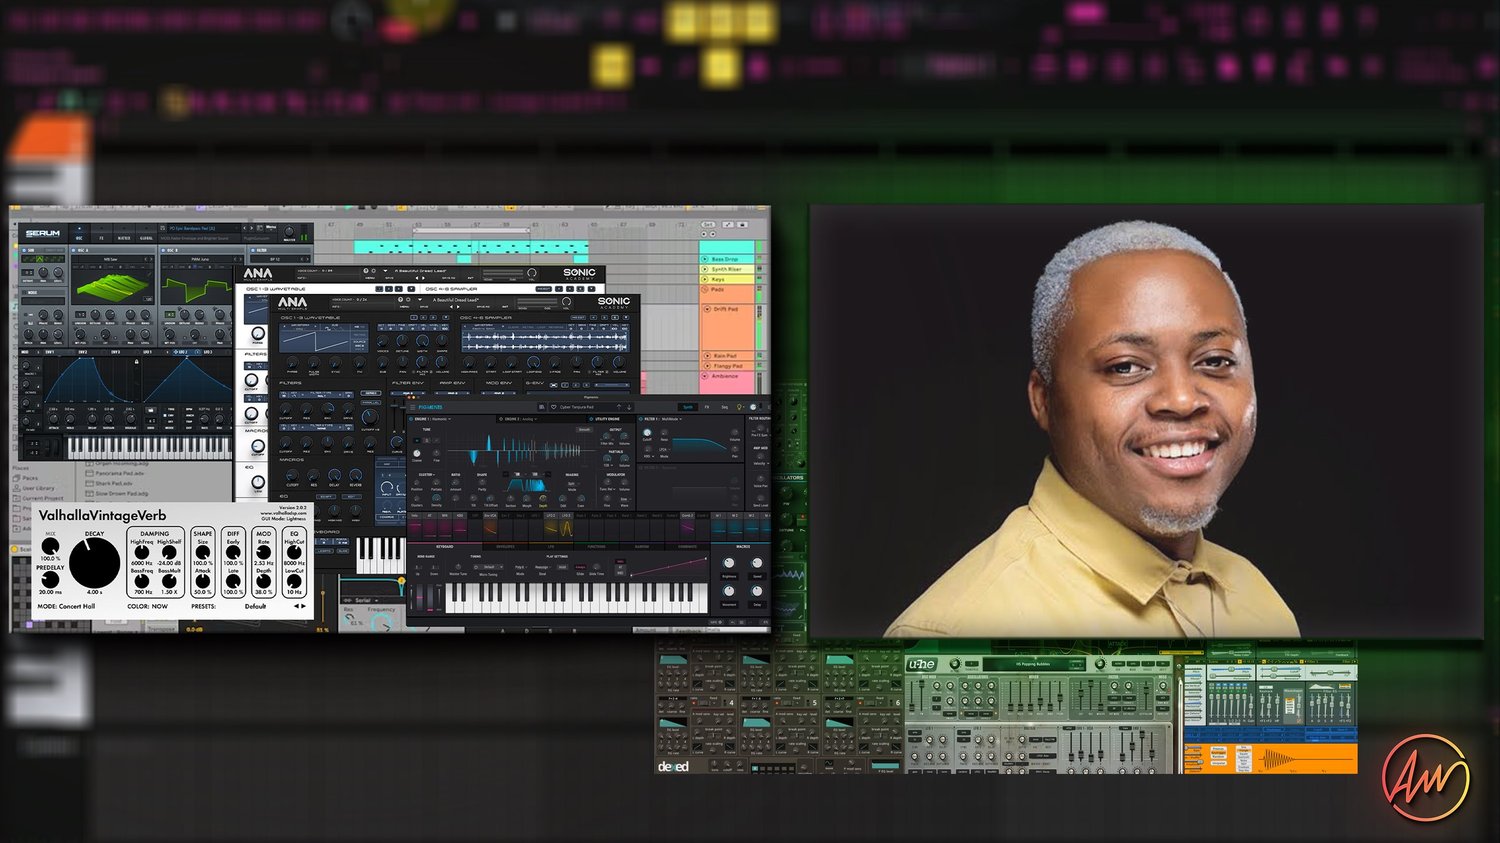Viewport: 1500px width, 843px height.
Task: Click the round icon beside Keys track
Action: coord(705,279)
